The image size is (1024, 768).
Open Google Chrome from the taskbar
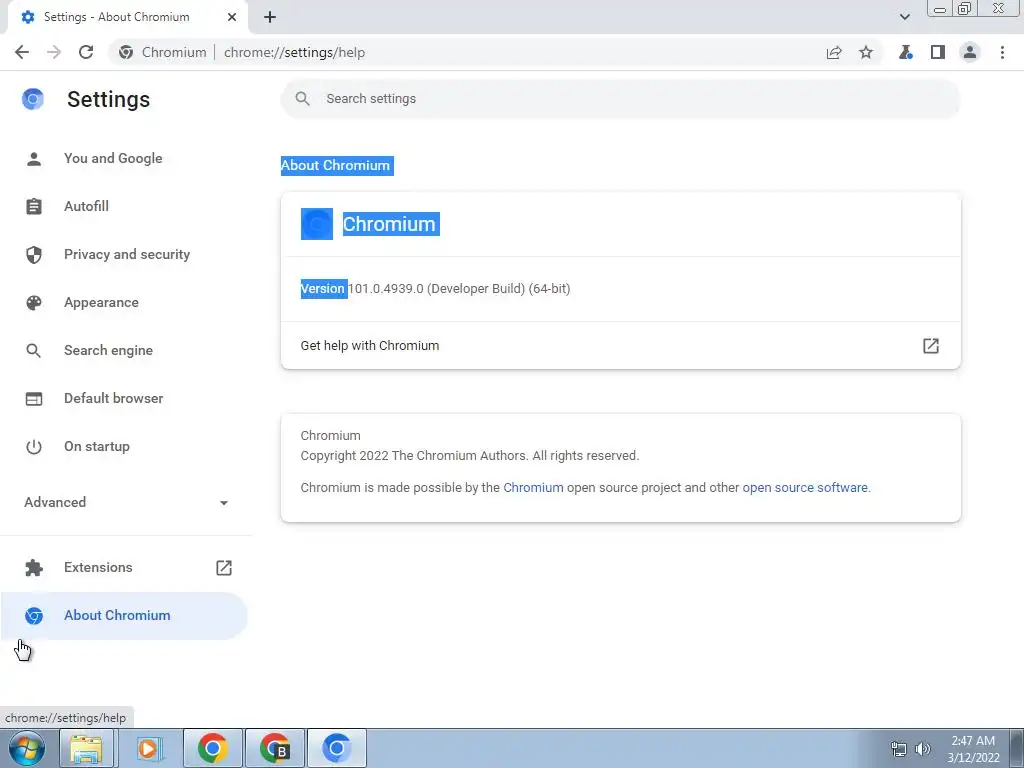pyautogui.click(x=213, y=748)
